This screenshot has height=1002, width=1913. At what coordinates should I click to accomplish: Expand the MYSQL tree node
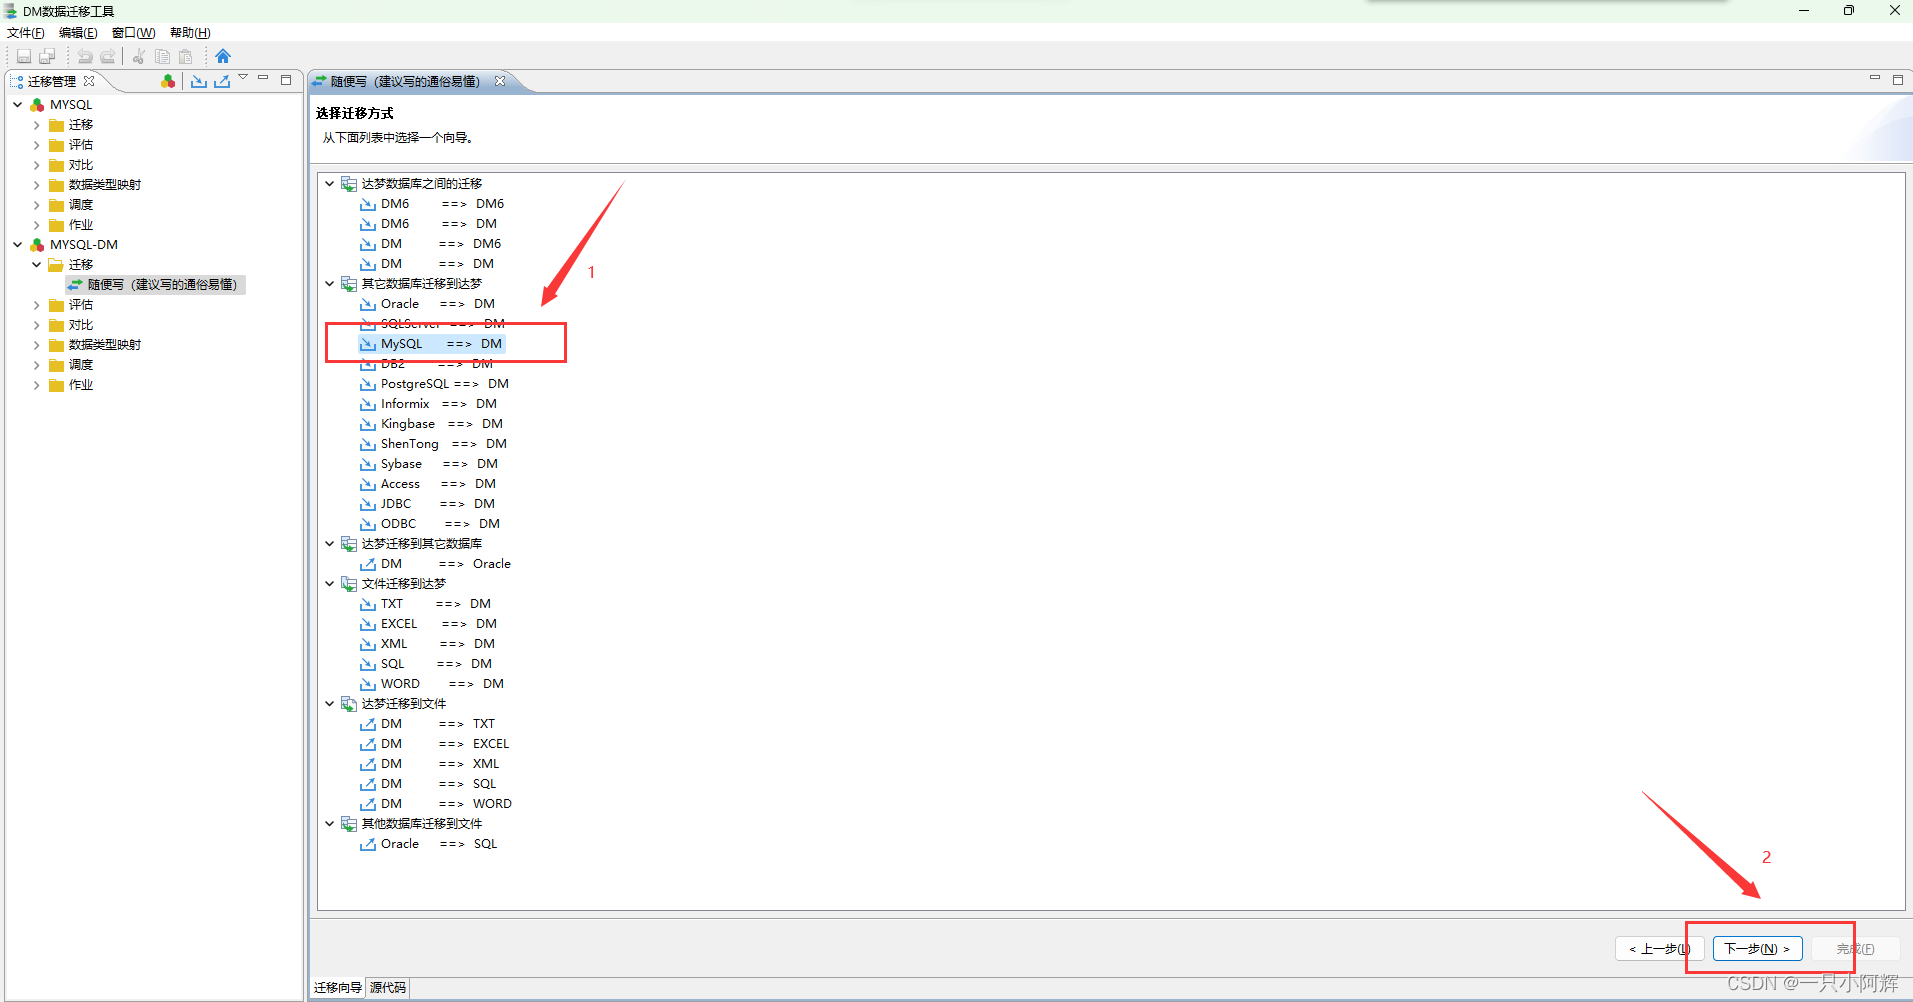click(x=16, y=104)
